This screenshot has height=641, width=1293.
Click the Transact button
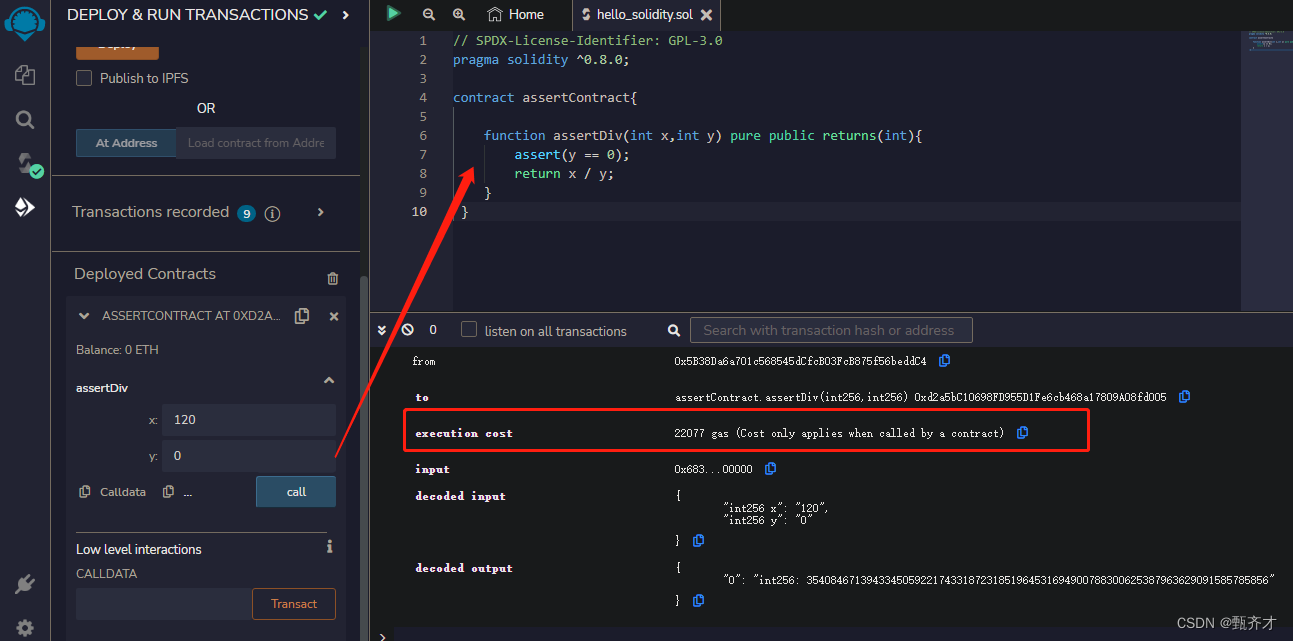294,604
